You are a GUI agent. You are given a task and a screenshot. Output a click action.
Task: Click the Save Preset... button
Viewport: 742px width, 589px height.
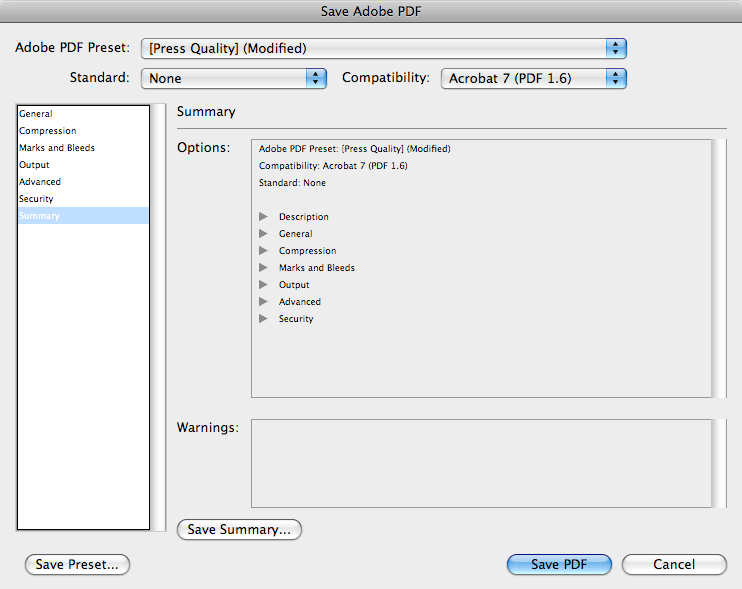tap(77, 564)
